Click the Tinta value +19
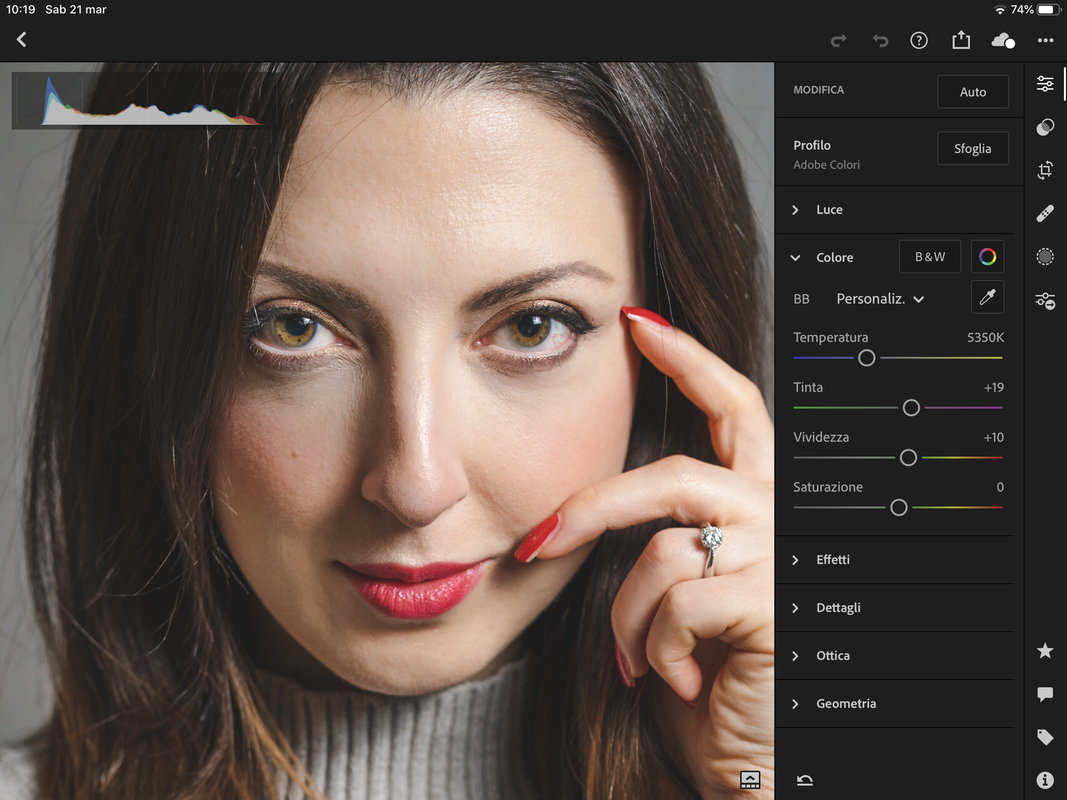 click(994, 387)
